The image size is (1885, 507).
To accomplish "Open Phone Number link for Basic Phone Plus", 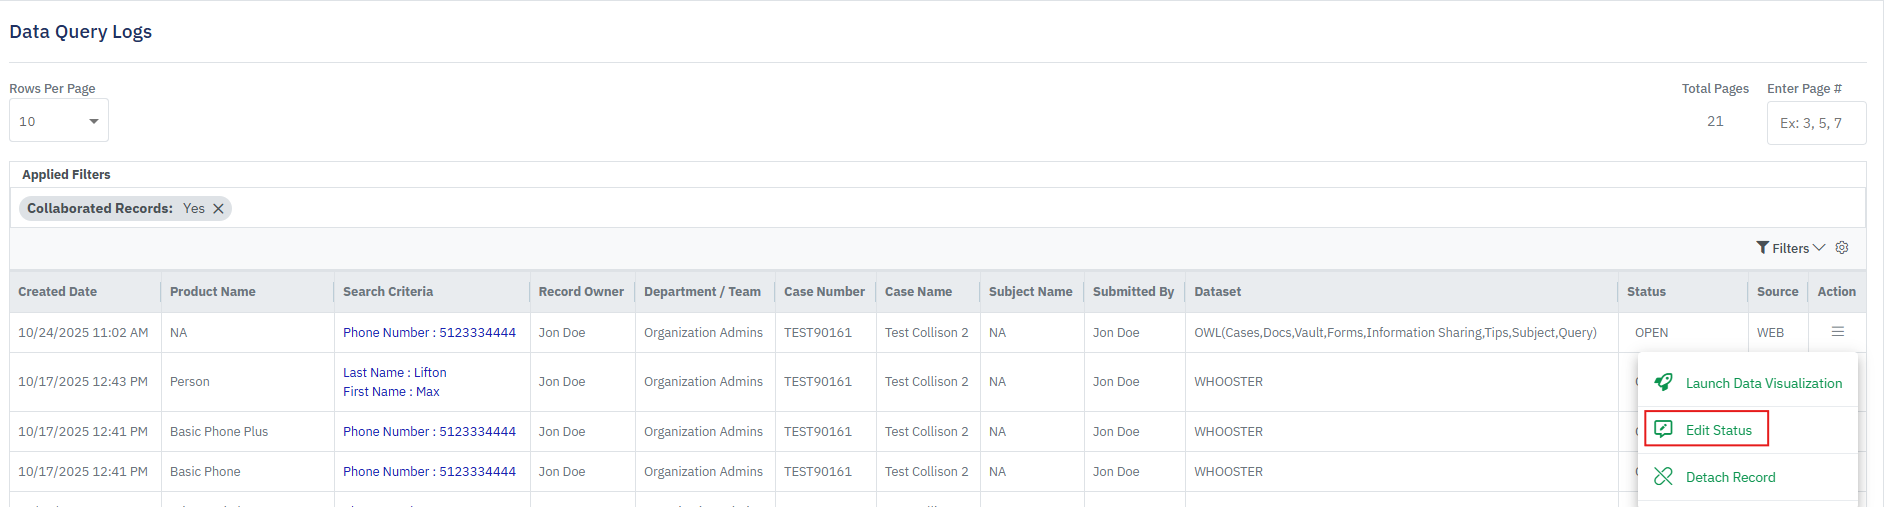I will tap(429, 432).
